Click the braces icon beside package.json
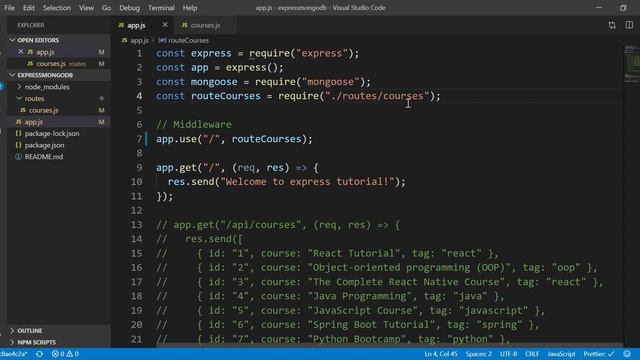Image resolution: width=640 pixels, height=360 pixels. coord(18,145)
